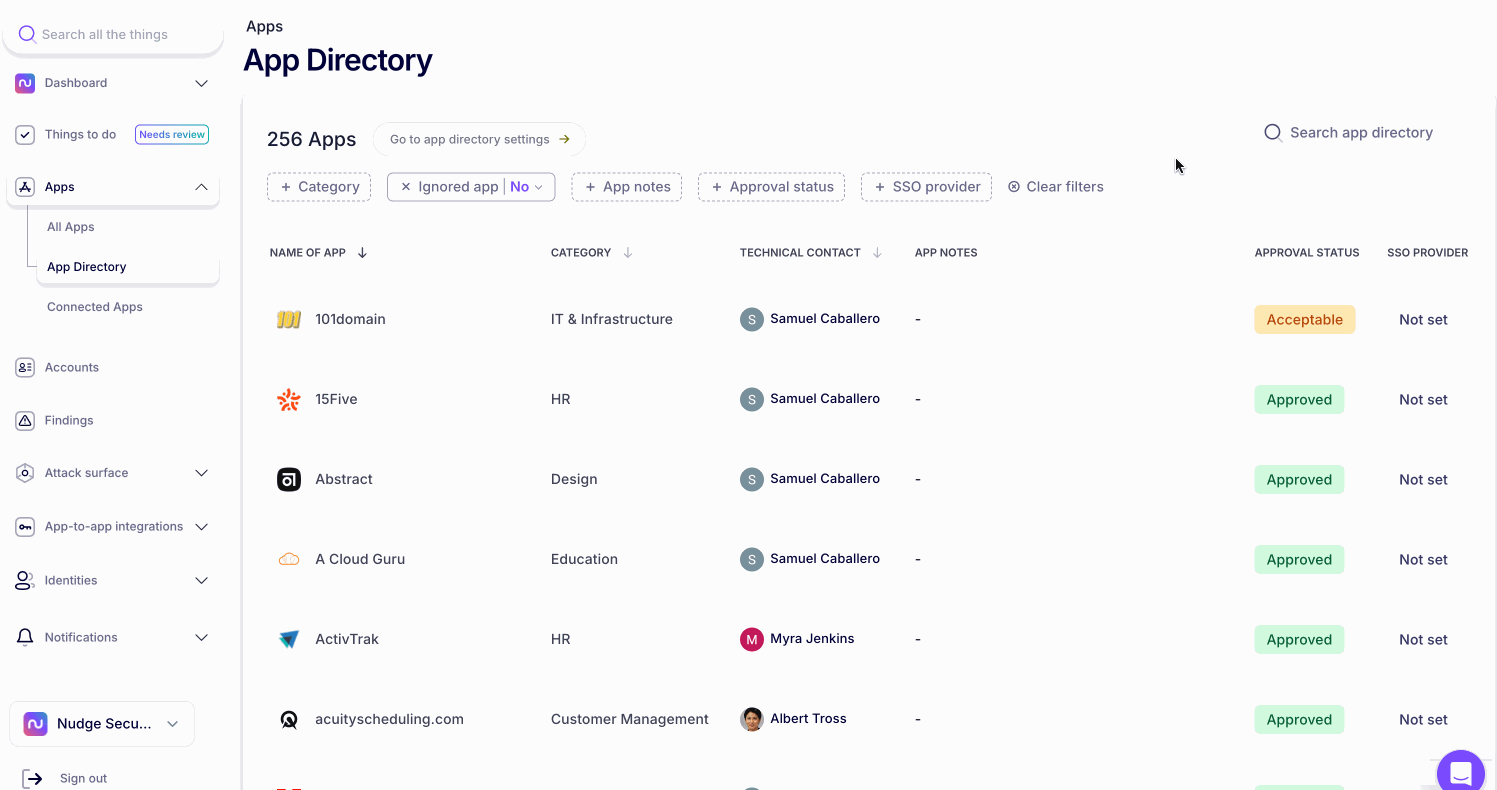Click the Search app directory field
Image resolution: width=1497 pixels, height=790 pixels.
click(1360, 133)
